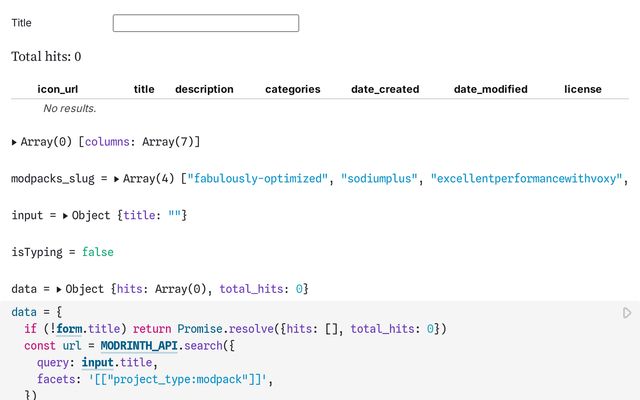Click the description column header
Viewport: 640px width, 400px height.
pos(204,89)
